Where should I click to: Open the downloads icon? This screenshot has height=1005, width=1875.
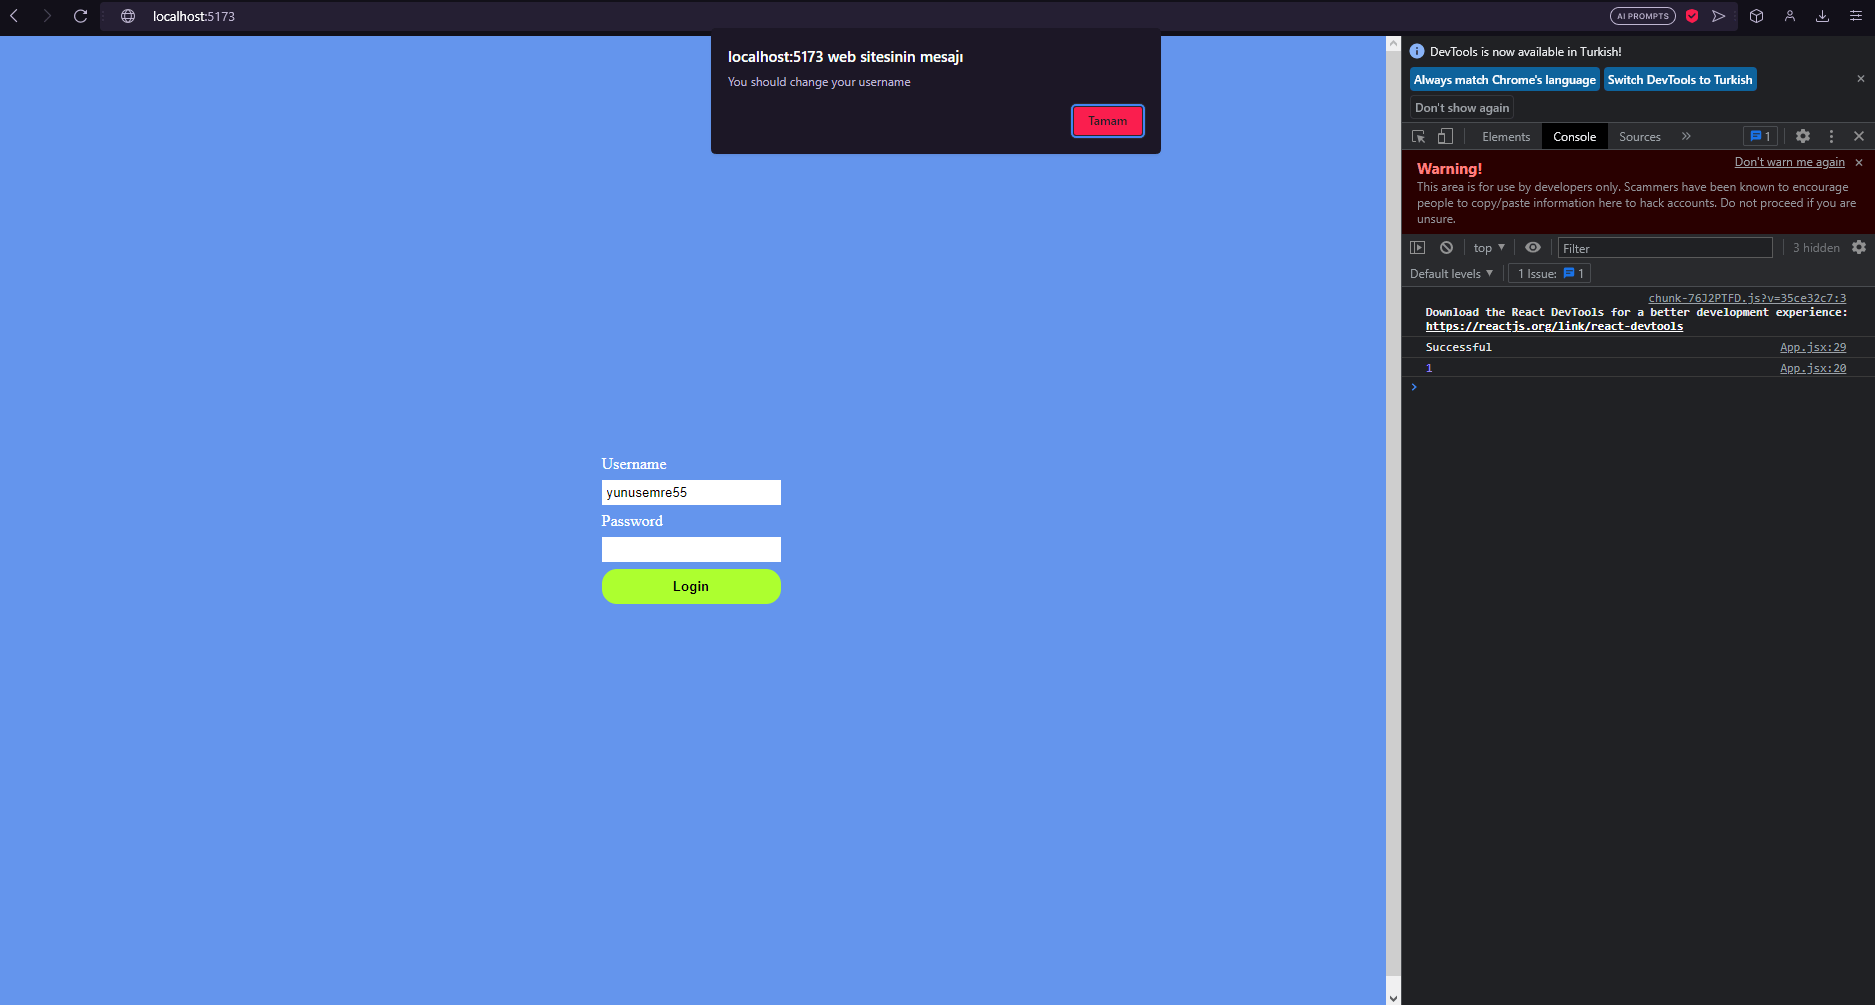[1823, 16]
